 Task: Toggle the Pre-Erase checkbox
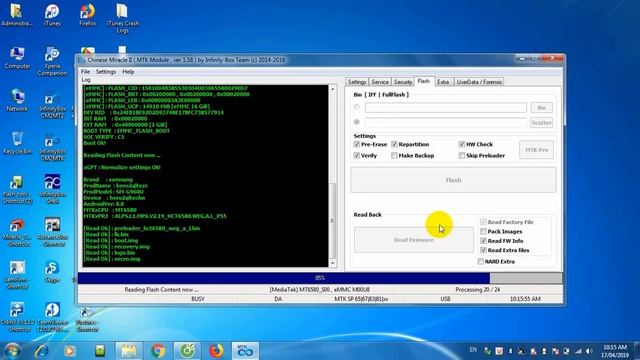click(x=357, y=144)
